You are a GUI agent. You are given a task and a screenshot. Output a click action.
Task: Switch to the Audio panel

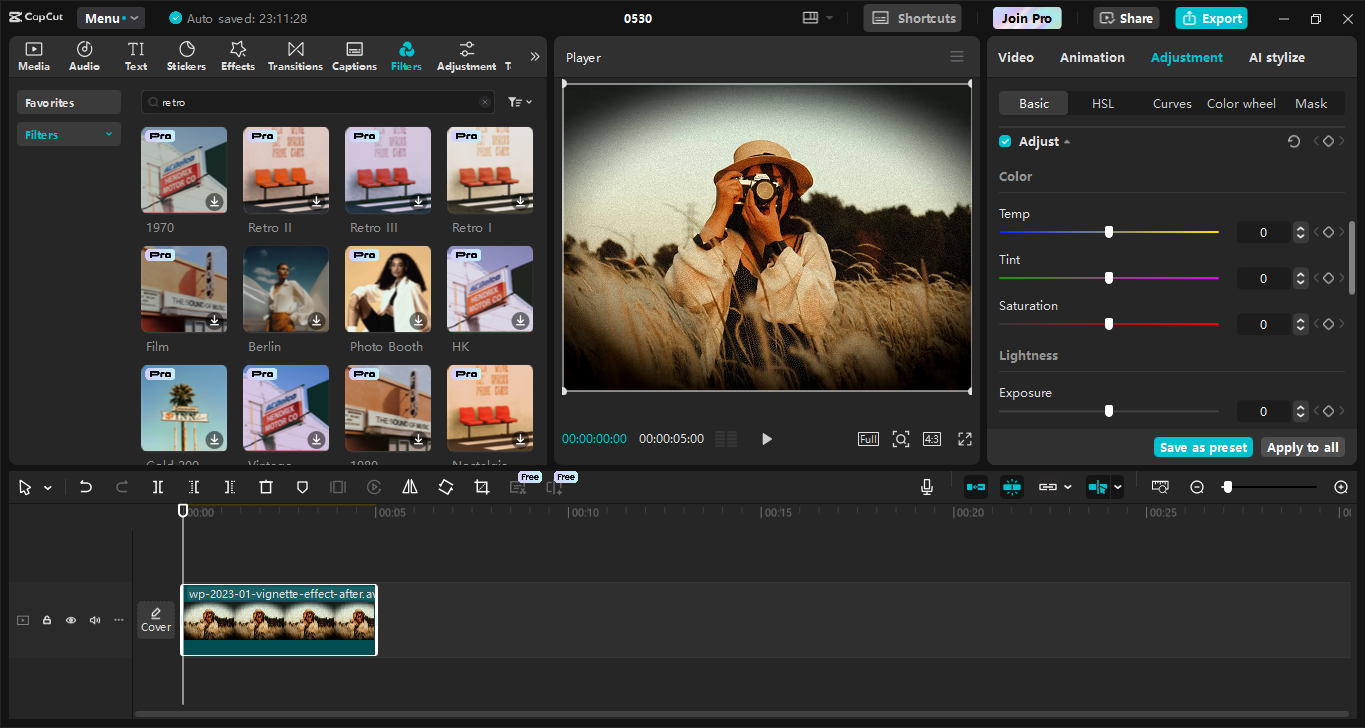[x=84, y=55]
